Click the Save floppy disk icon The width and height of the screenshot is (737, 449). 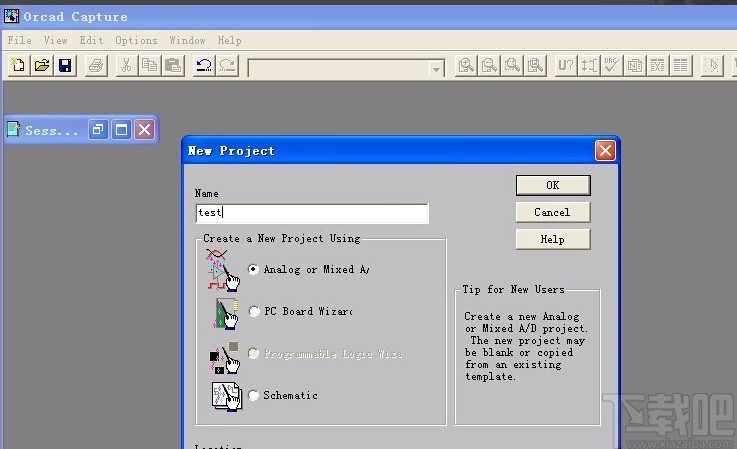(x=65, y=65)
